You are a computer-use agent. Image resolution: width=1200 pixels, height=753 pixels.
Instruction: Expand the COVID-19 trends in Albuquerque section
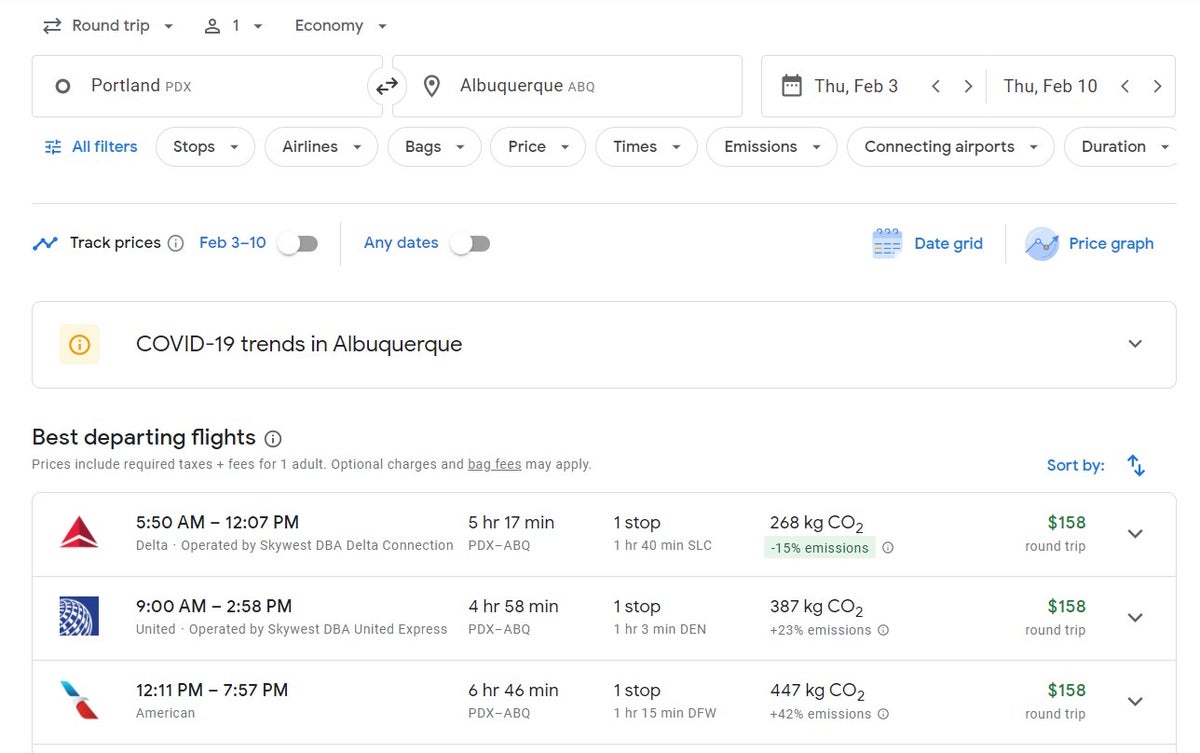1135,344
